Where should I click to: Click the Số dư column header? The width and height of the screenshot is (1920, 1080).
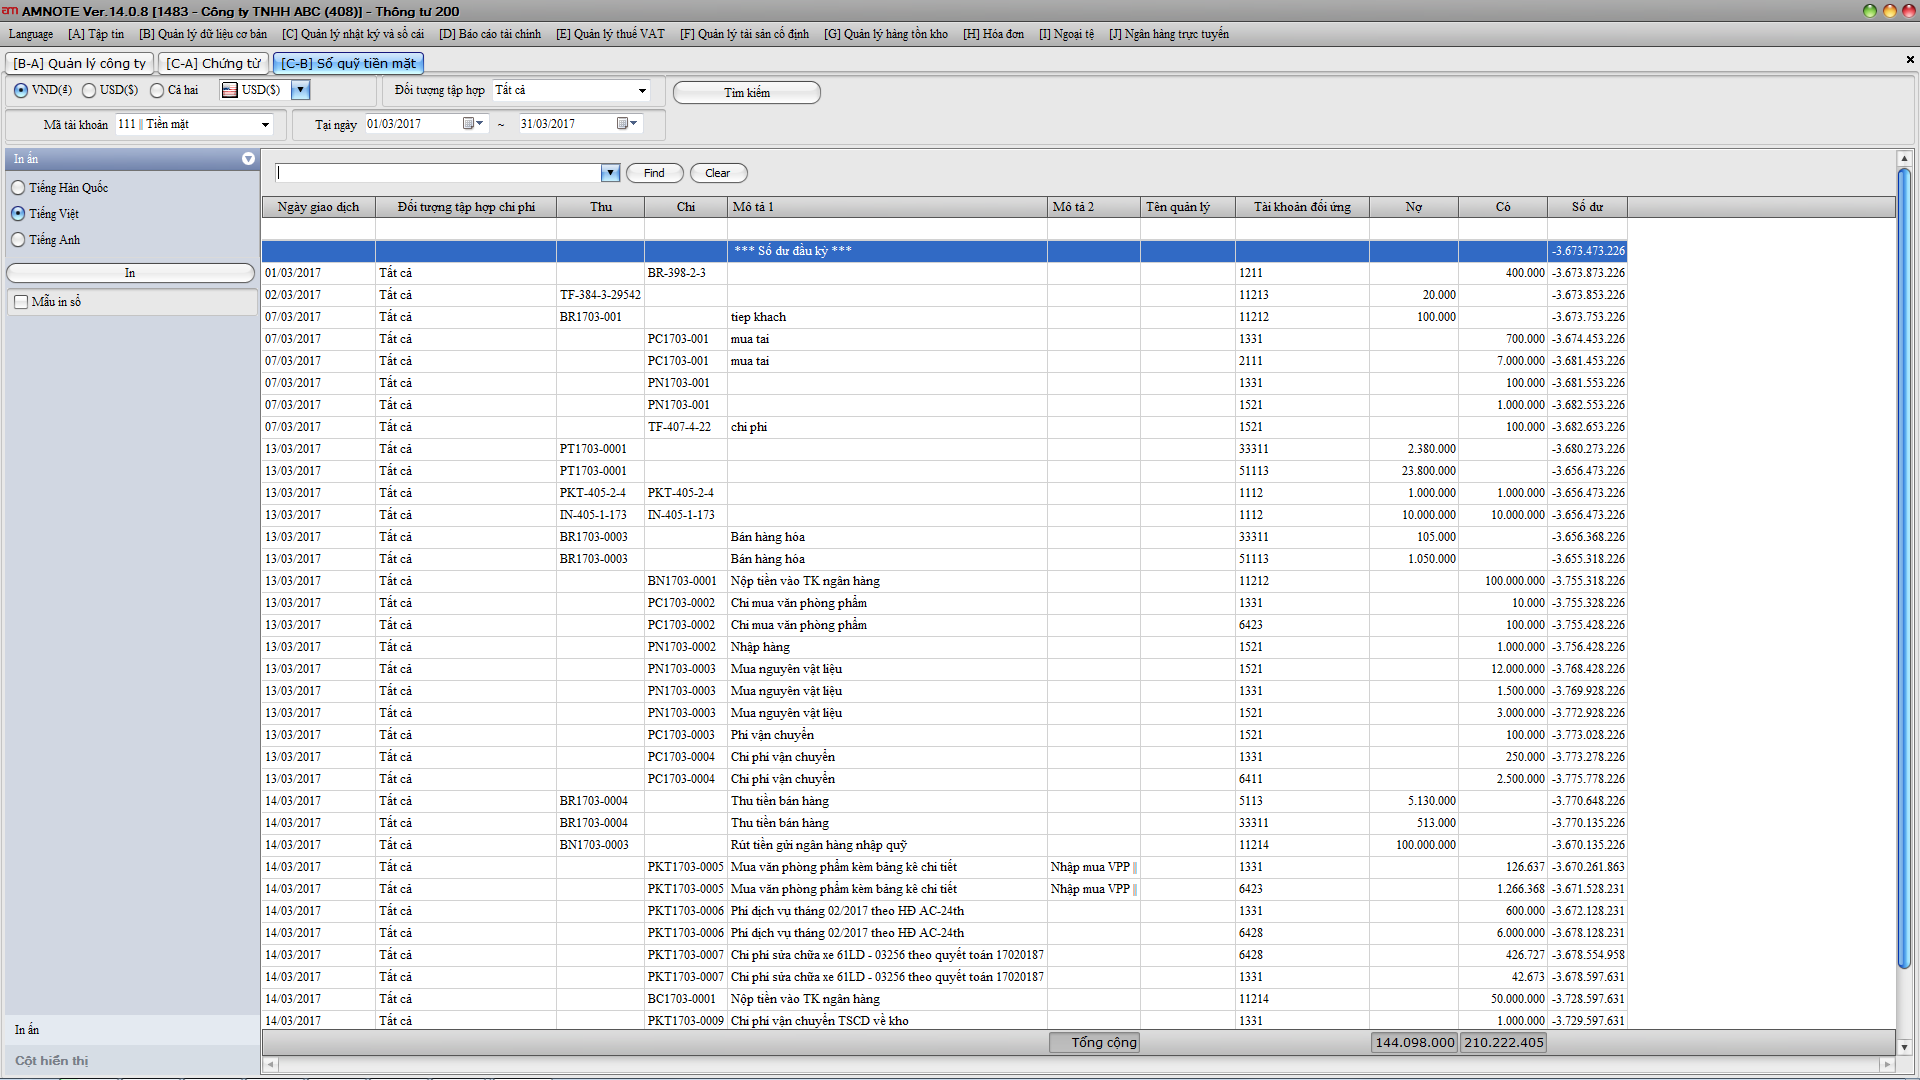[x=1586, y=207]
